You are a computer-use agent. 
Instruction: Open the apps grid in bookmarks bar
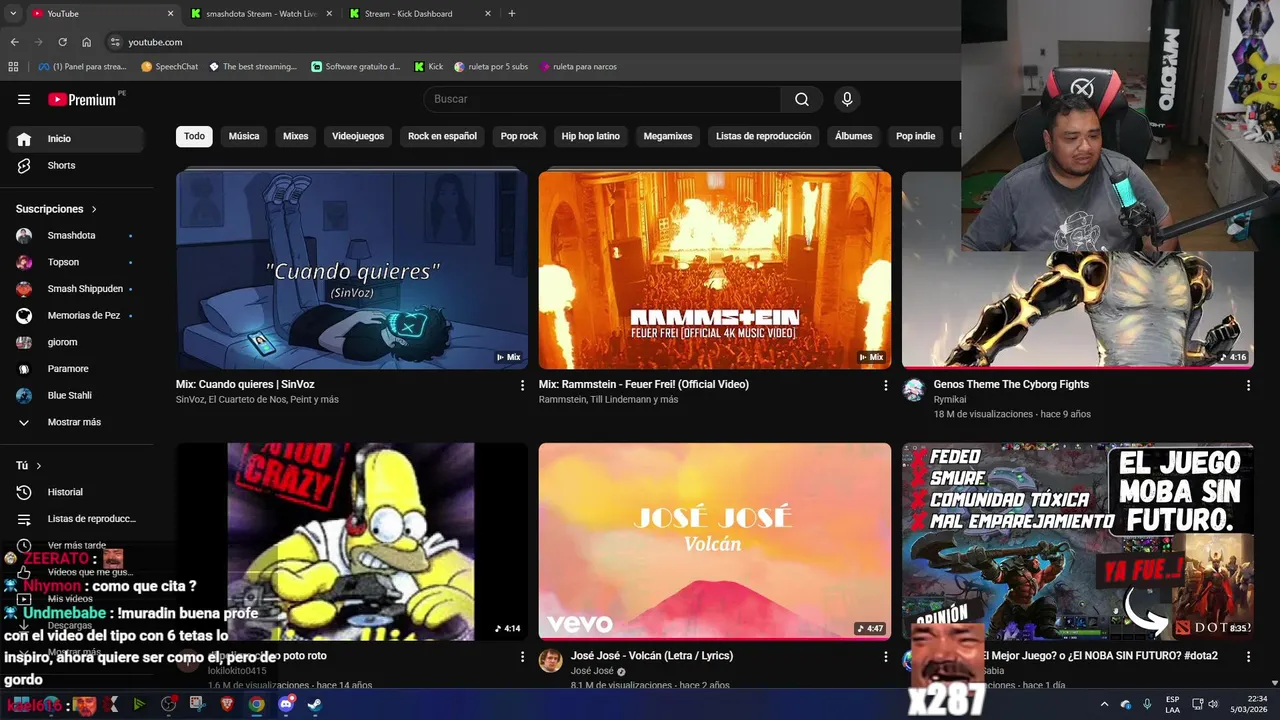[x=13, y=67]
